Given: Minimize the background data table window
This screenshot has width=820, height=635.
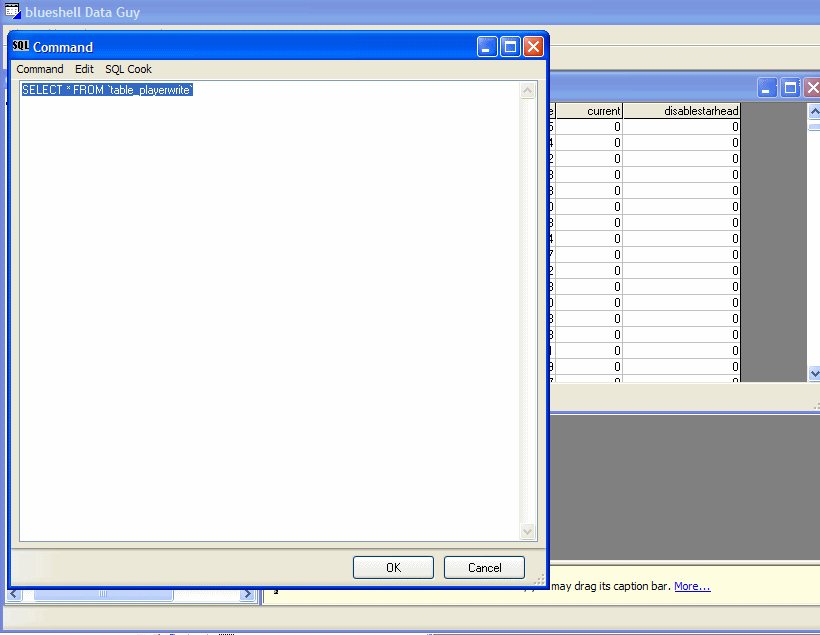Looking at the screenshot, I should 767,88.
